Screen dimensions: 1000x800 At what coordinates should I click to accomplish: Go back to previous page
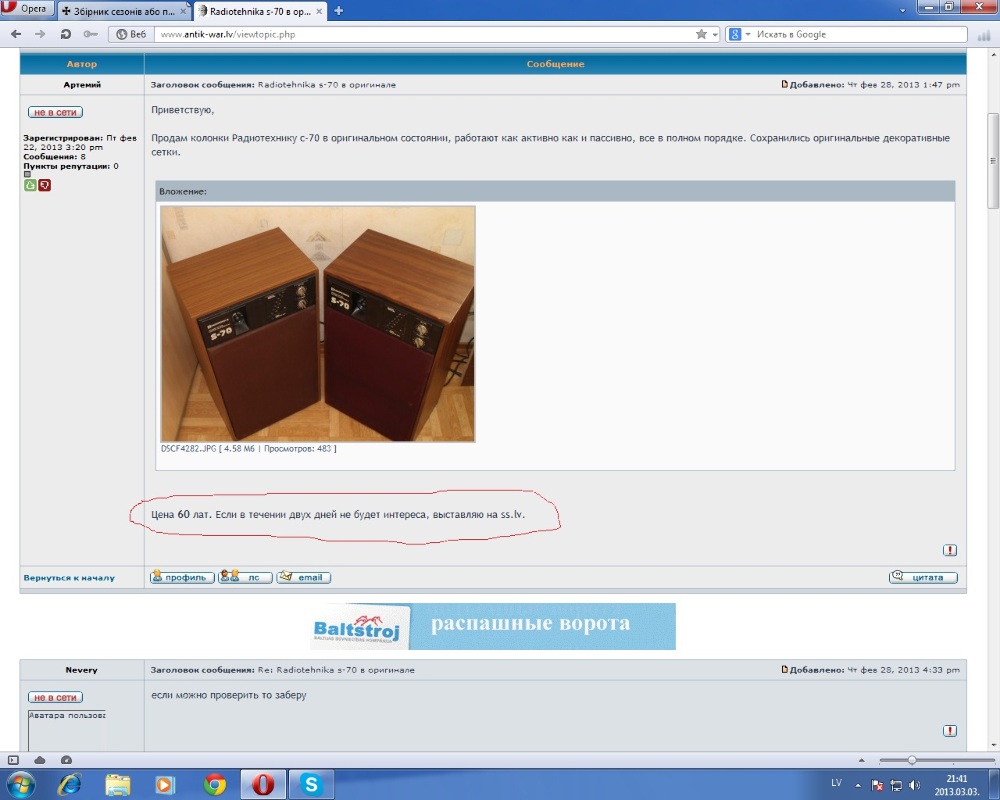pos(16,34)
